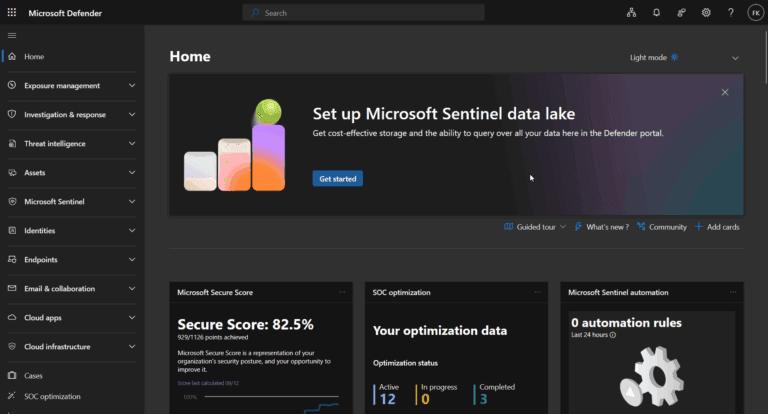
Task: Open the Help question mark icon
Action: [x=731, y=13]
